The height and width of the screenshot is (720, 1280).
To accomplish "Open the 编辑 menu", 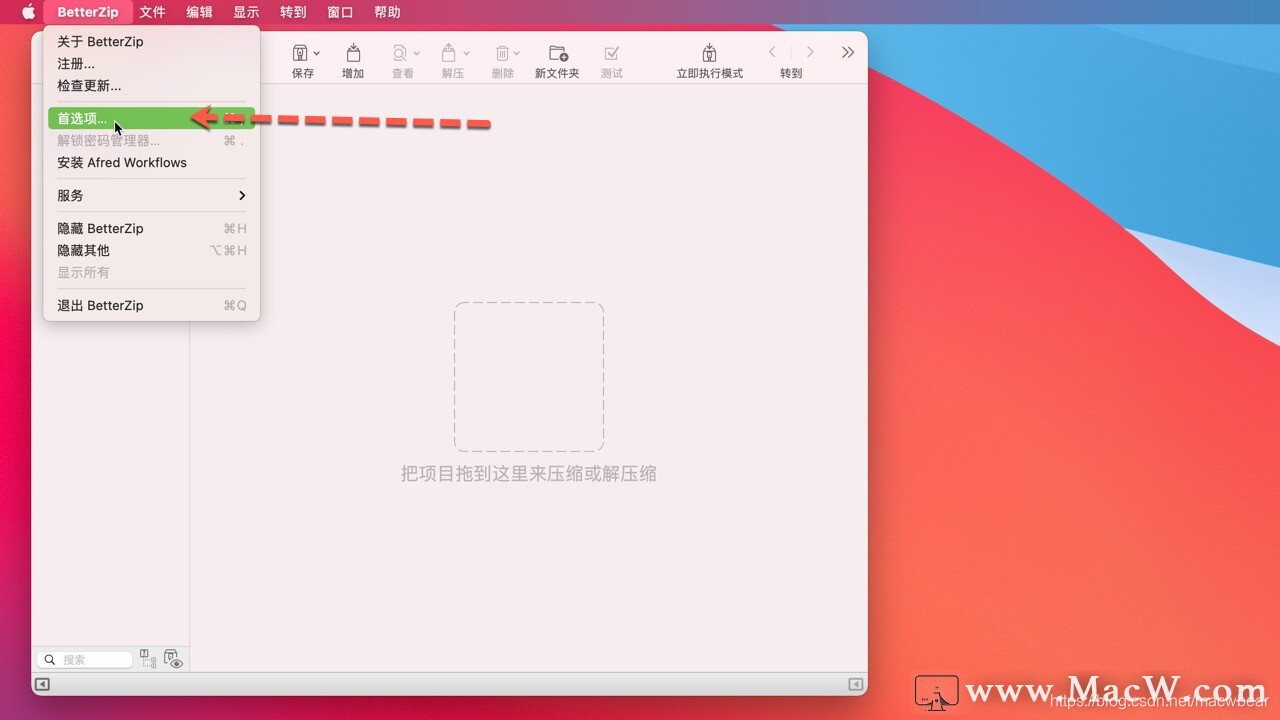I will click(x=199, y=12).
